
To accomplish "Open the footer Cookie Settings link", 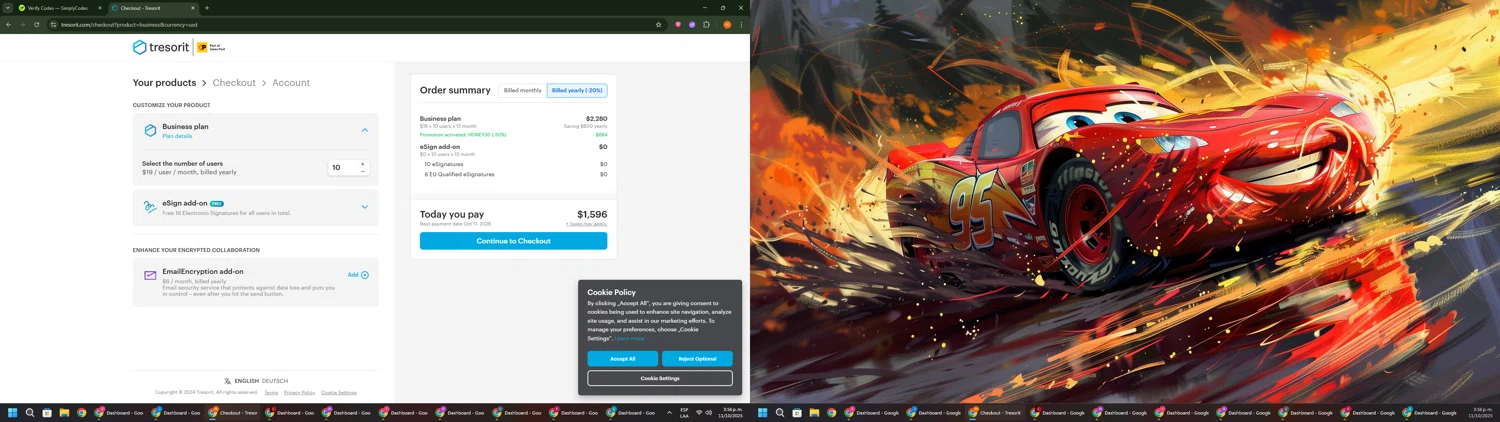I will click(339, 393).
